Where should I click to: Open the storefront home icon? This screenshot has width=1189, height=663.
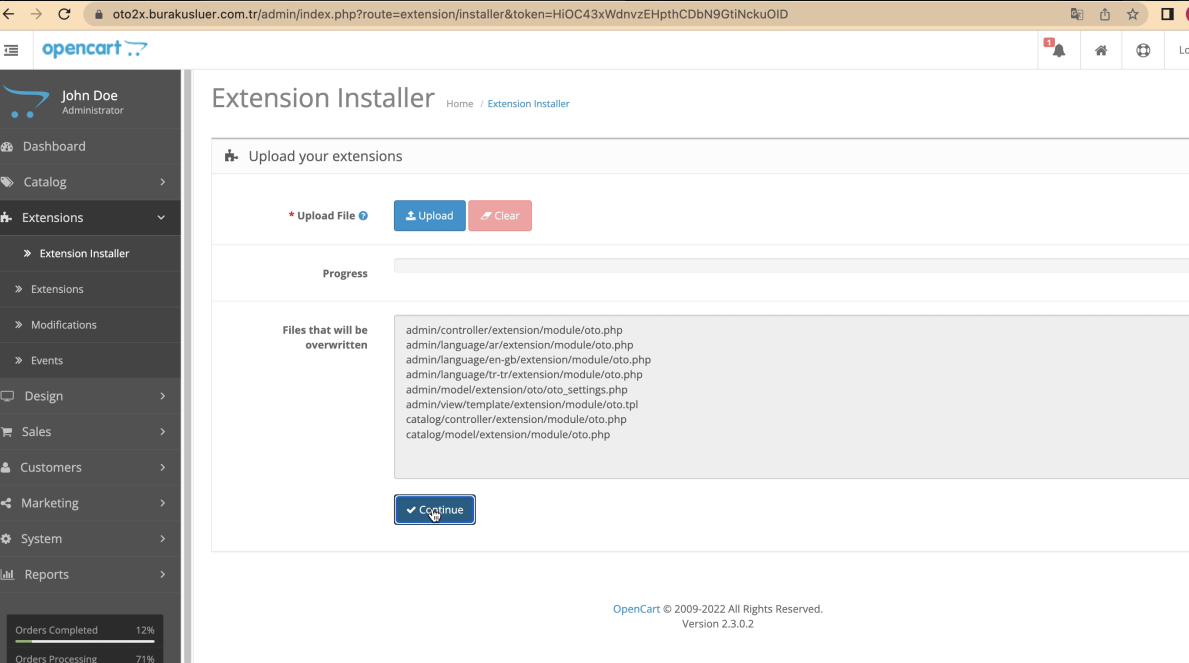(1101, 51)
